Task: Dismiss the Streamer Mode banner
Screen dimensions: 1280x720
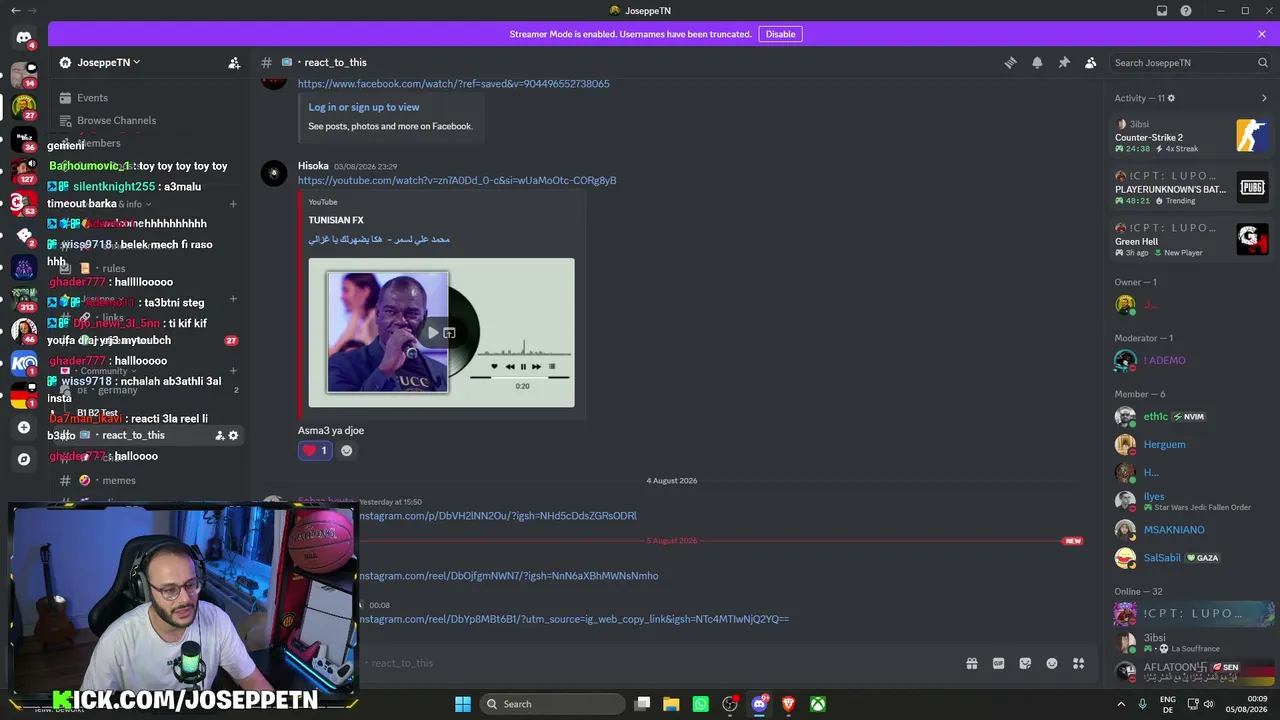Action: [x=1262, y=34]
